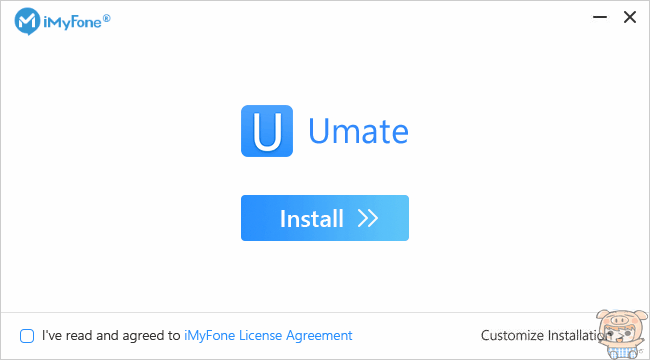The image size is (650, 360).
Task: Open the iMyFone License Agreement link
Action: [268, 336]
